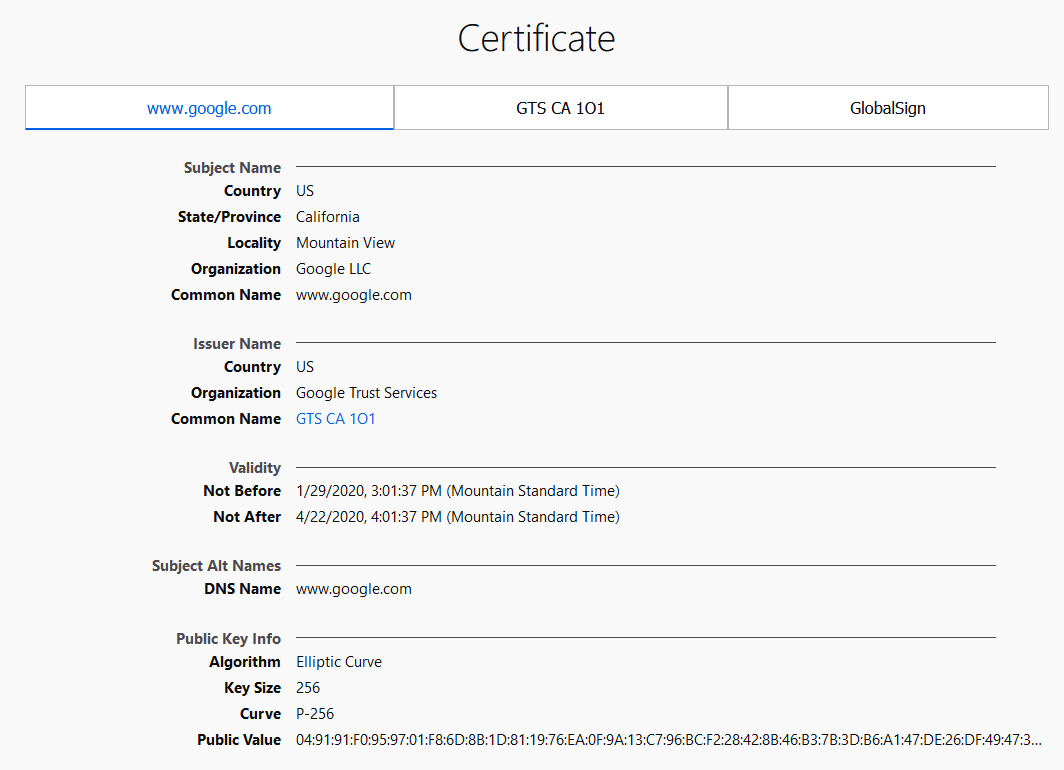
Task: Click the Key Size value 256
Action: pyautogui.click(x=308, y=688)
